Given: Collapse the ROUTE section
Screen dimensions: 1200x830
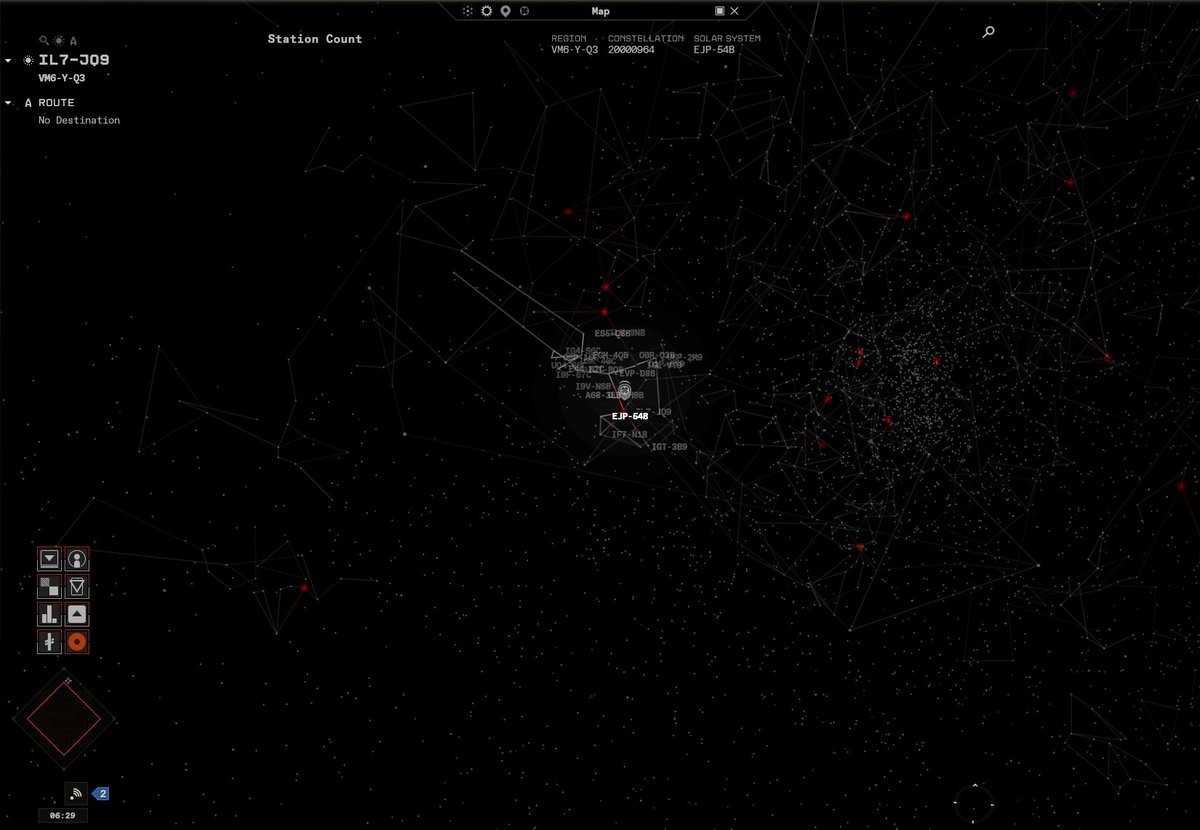Looking at the screenshot, I should point(9,103).
